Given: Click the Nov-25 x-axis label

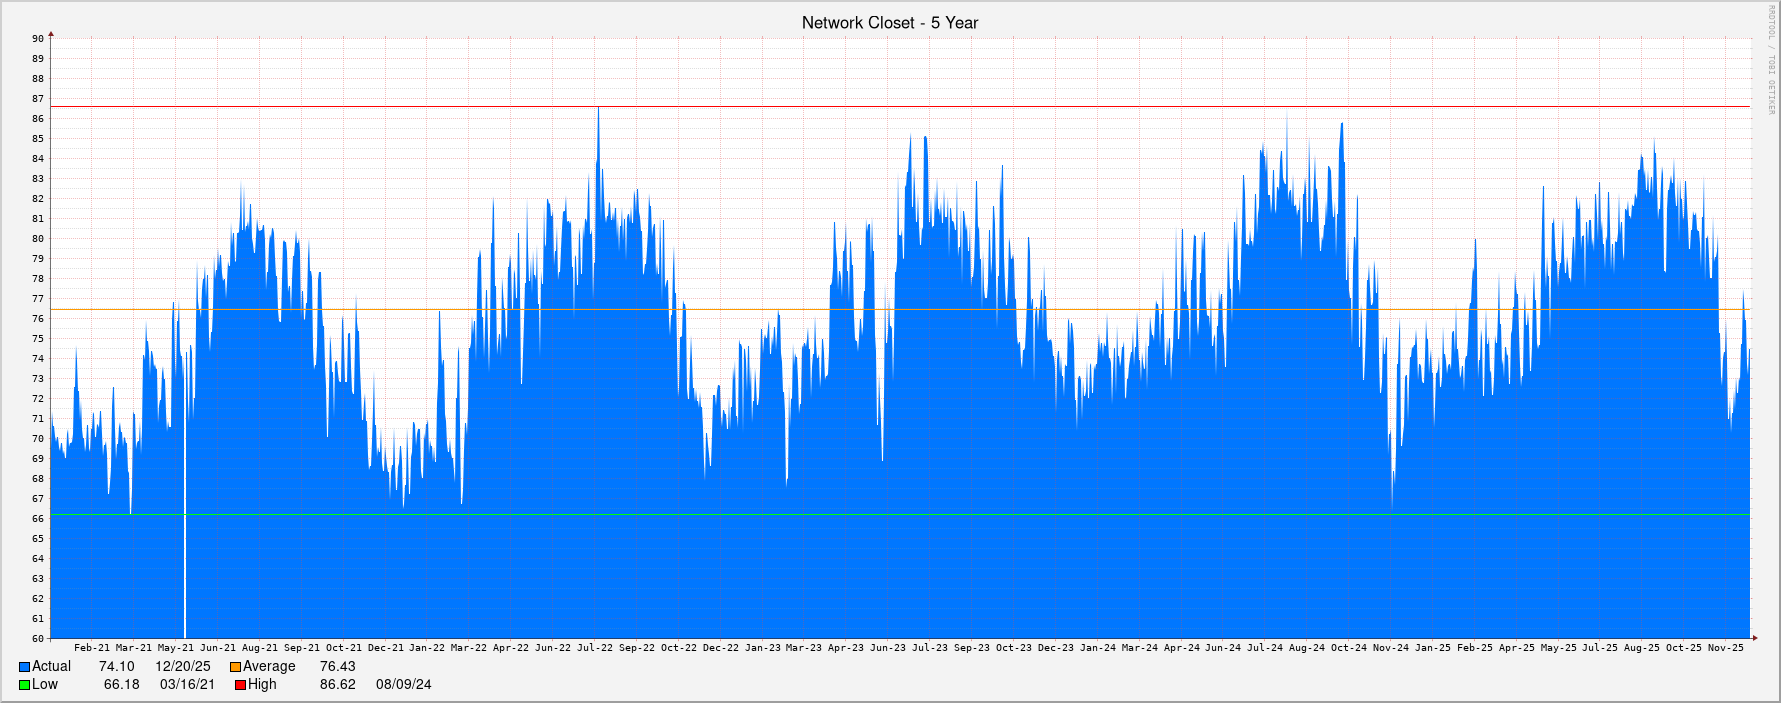Looking at the screenshot, I should click(1725, 648).
